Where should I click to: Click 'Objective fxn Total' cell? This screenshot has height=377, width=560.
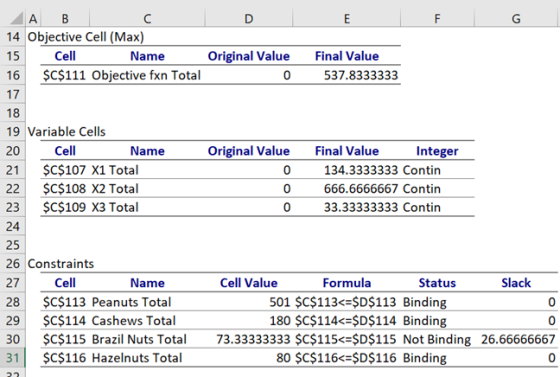[146, 75]
